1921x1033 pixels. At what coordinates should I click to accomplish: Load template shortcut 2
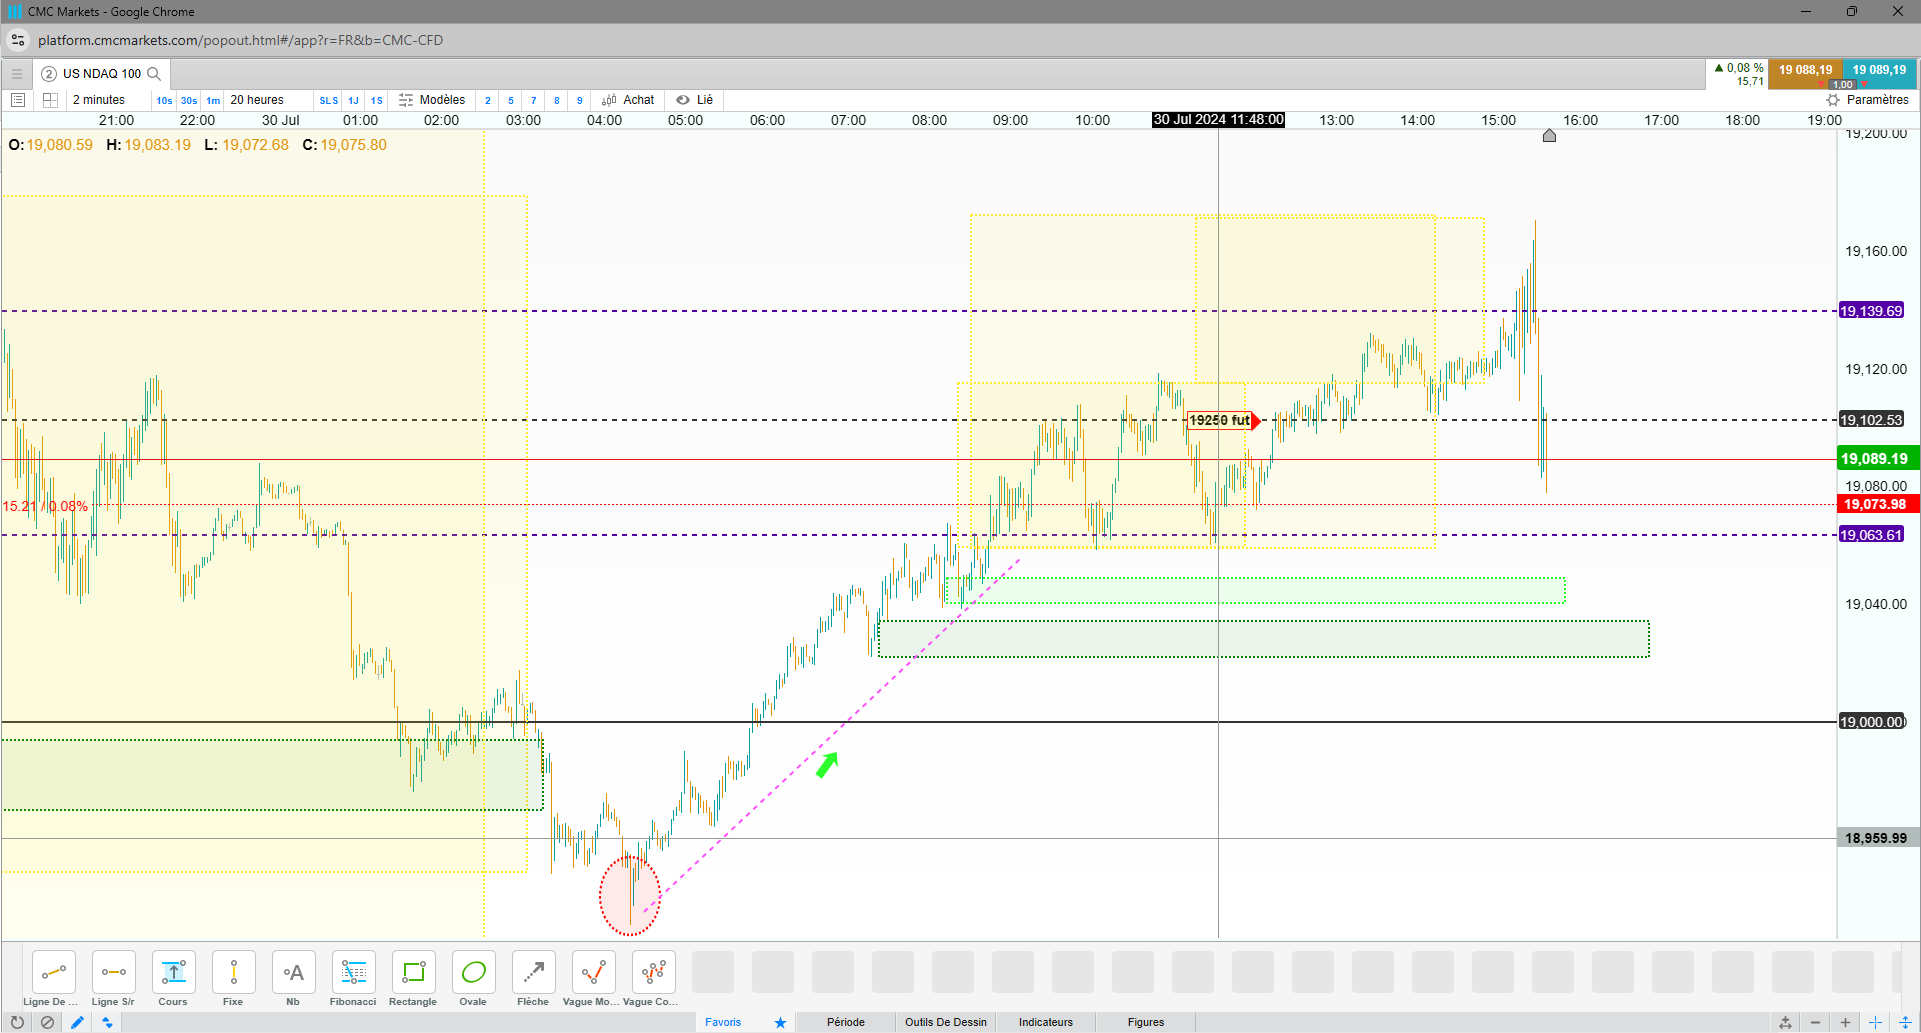[488, 100]
